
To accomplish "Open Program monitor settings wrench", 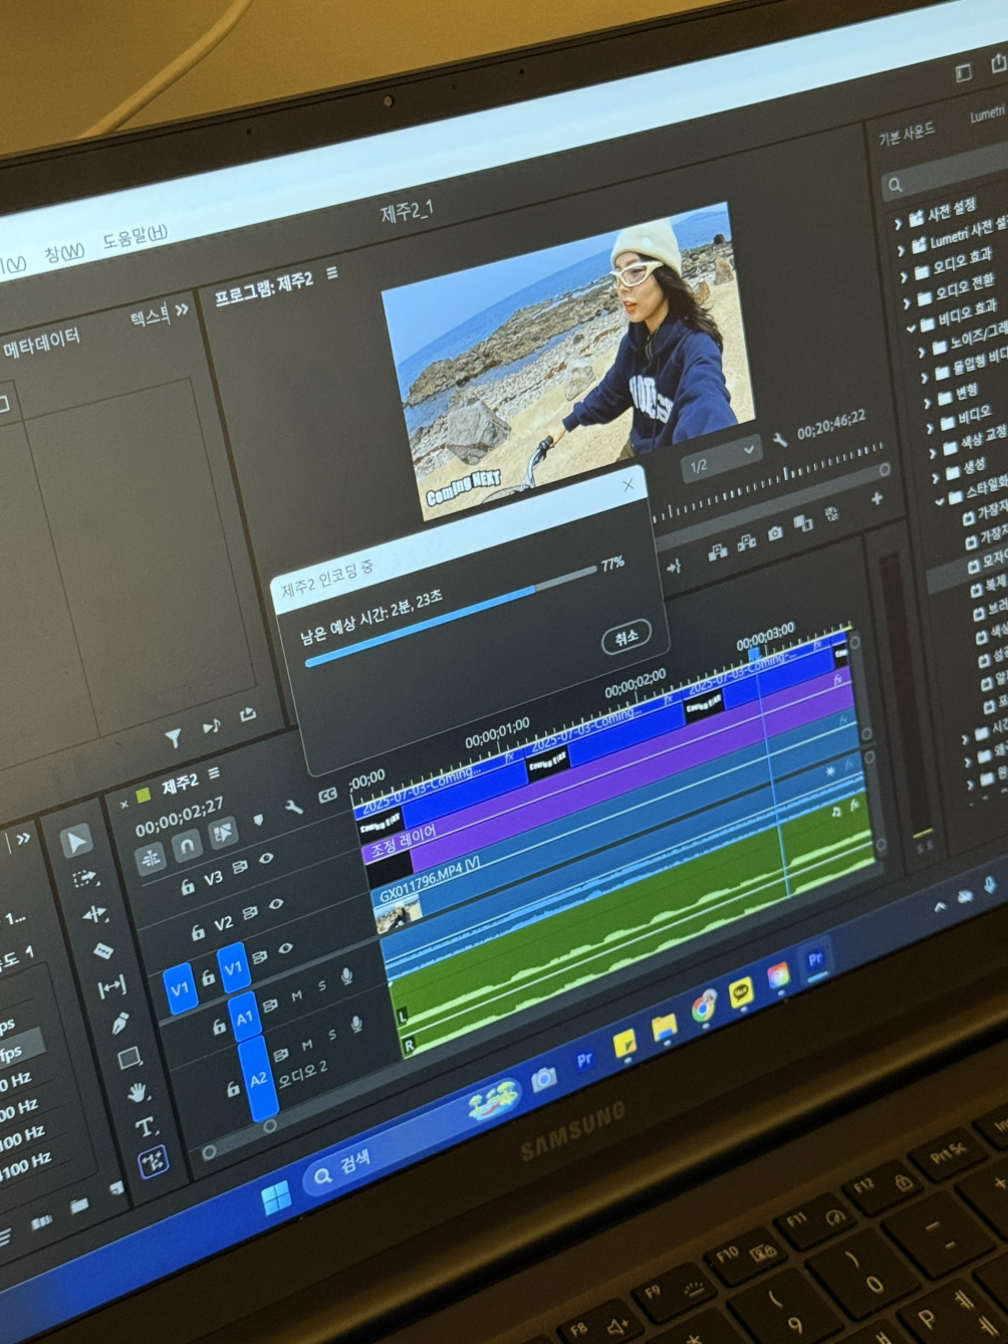I will click(x=779, y=440).
